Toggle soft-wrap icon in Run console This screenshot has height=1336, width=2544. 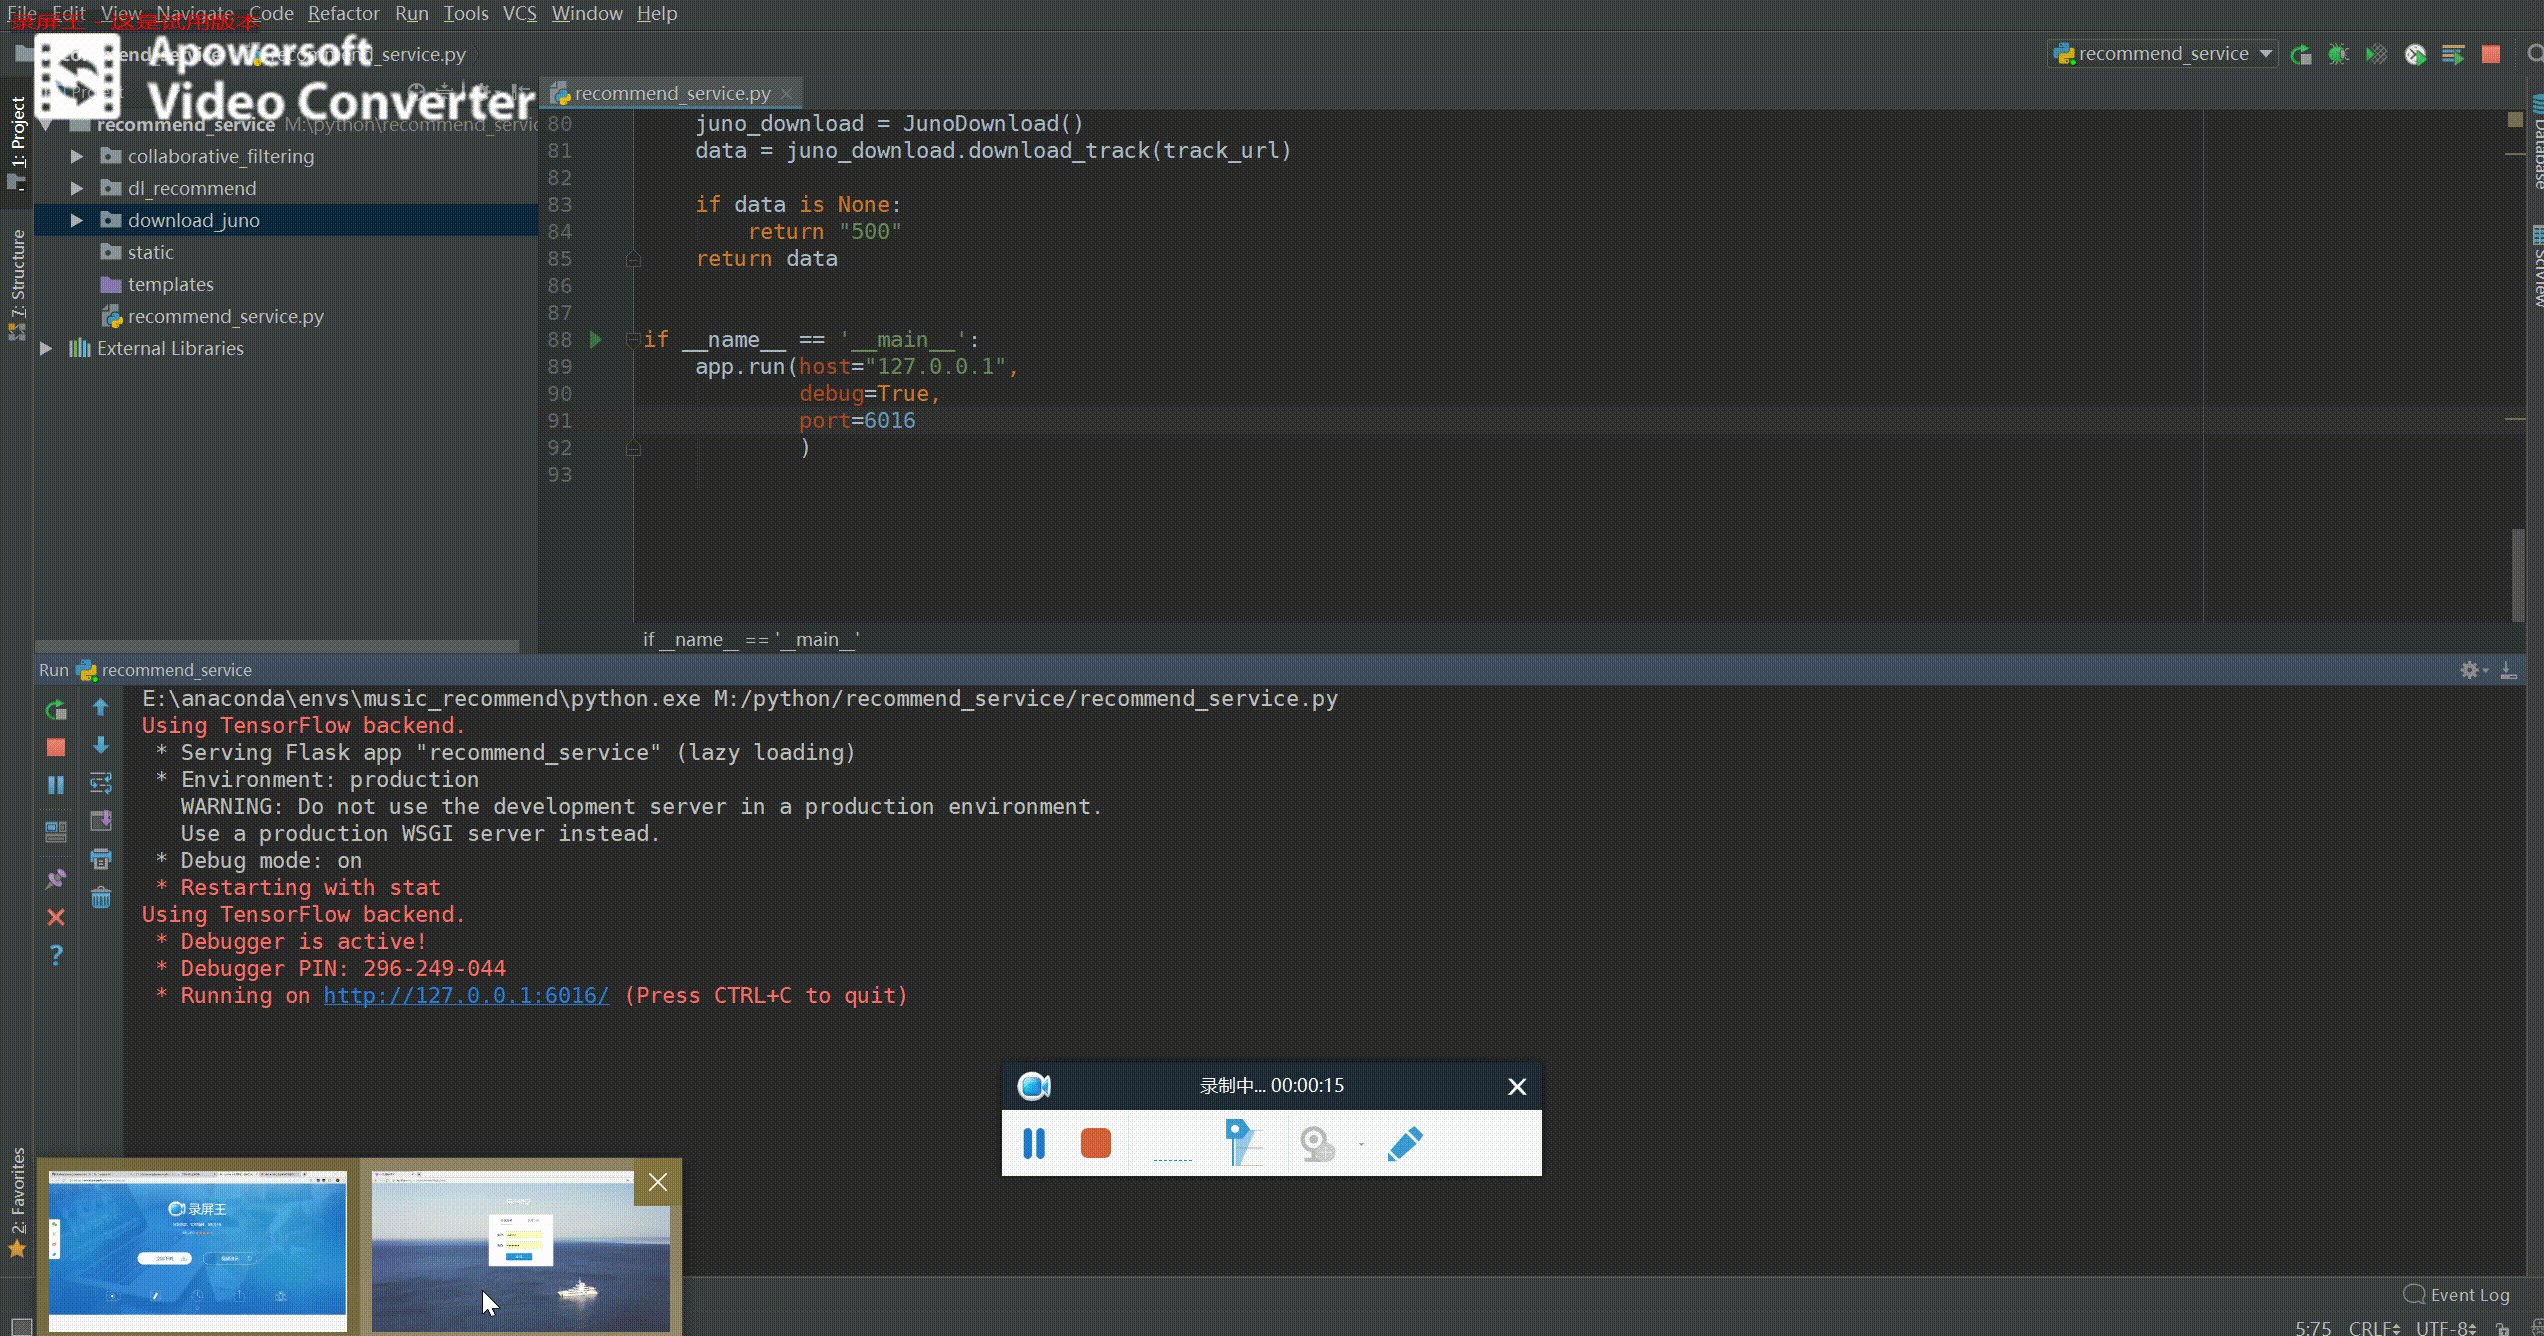(101, 783)
